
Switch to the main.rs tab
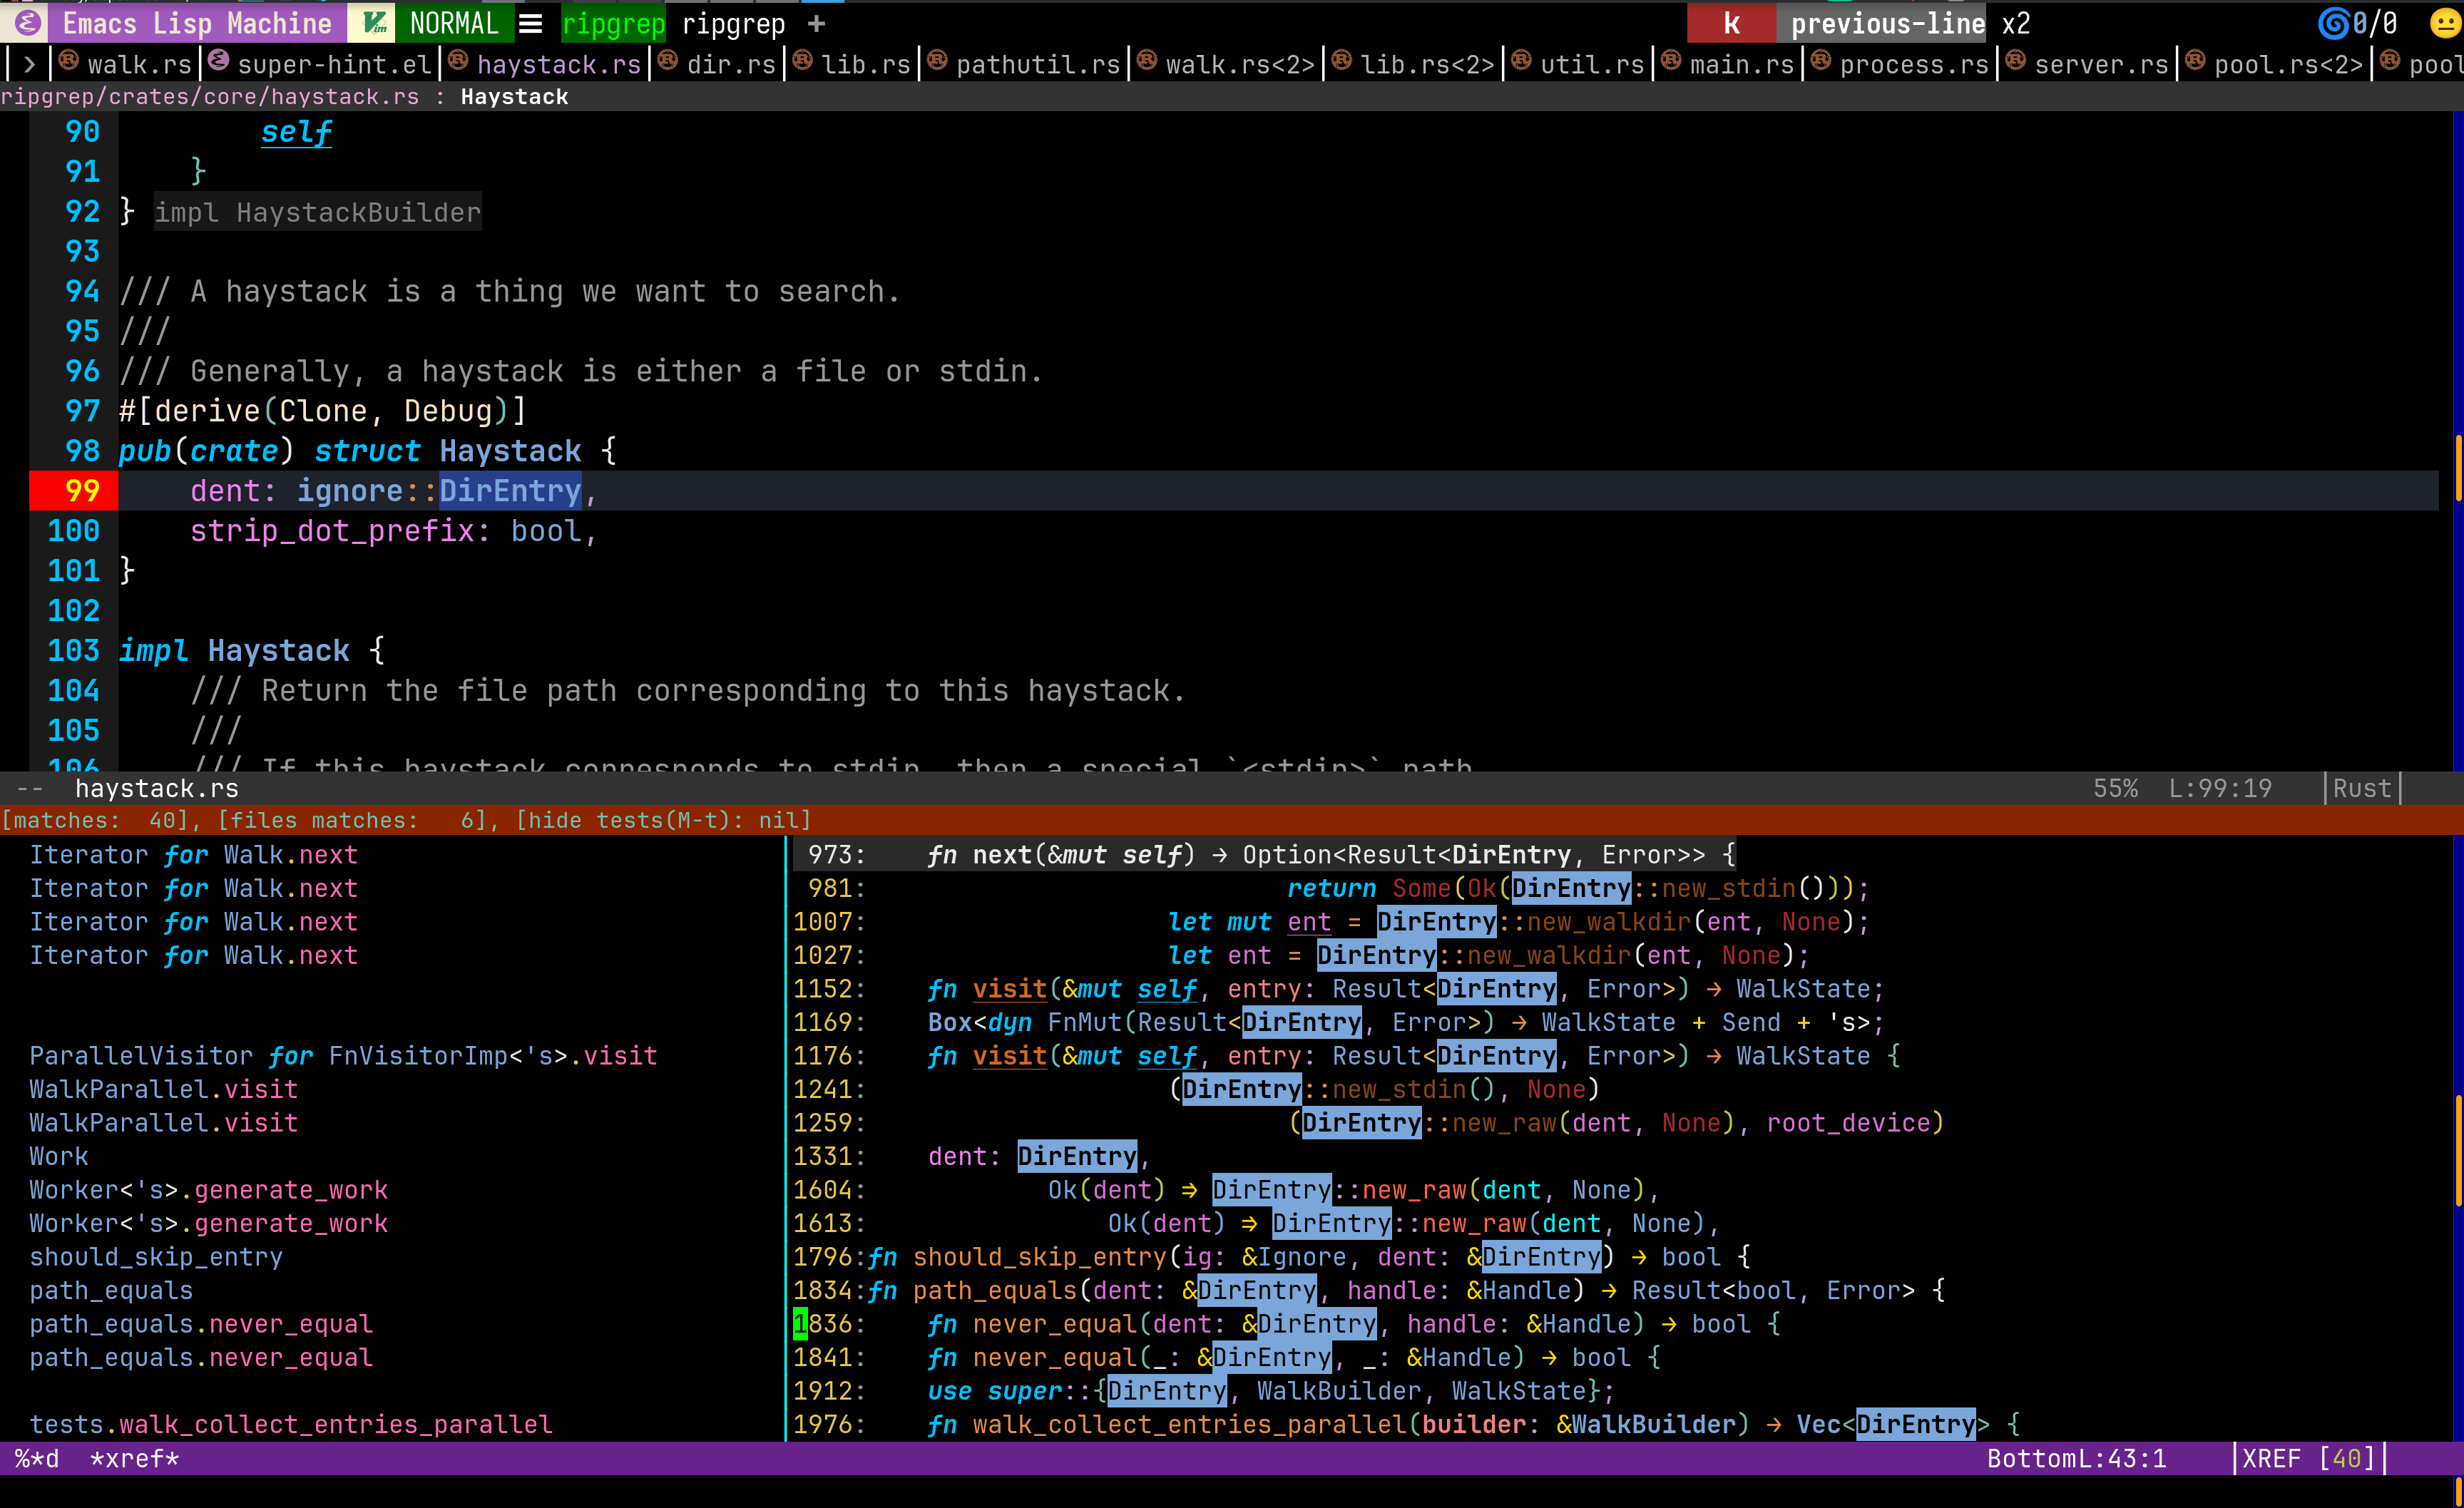pyautogui.click(x=1741, y=64)
